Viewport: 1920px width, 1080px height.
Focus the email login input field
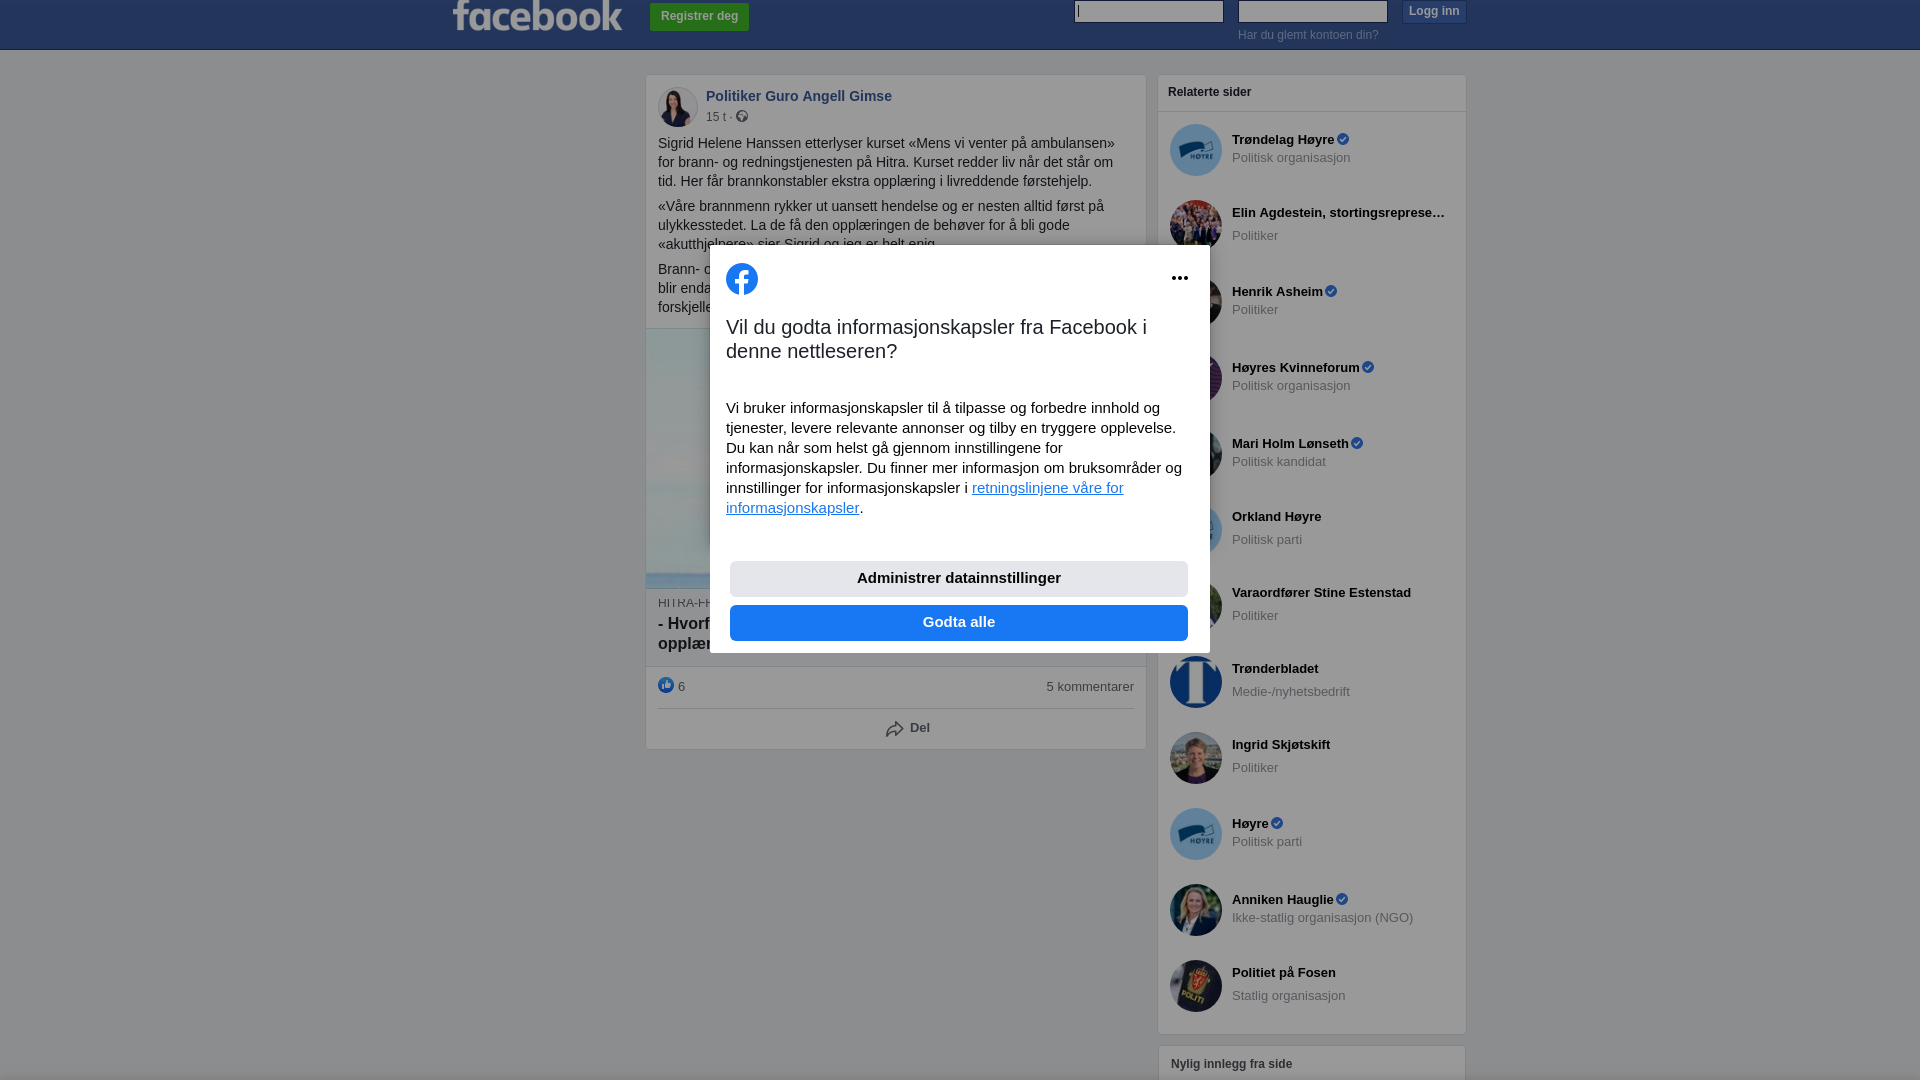pos(1149,11)
